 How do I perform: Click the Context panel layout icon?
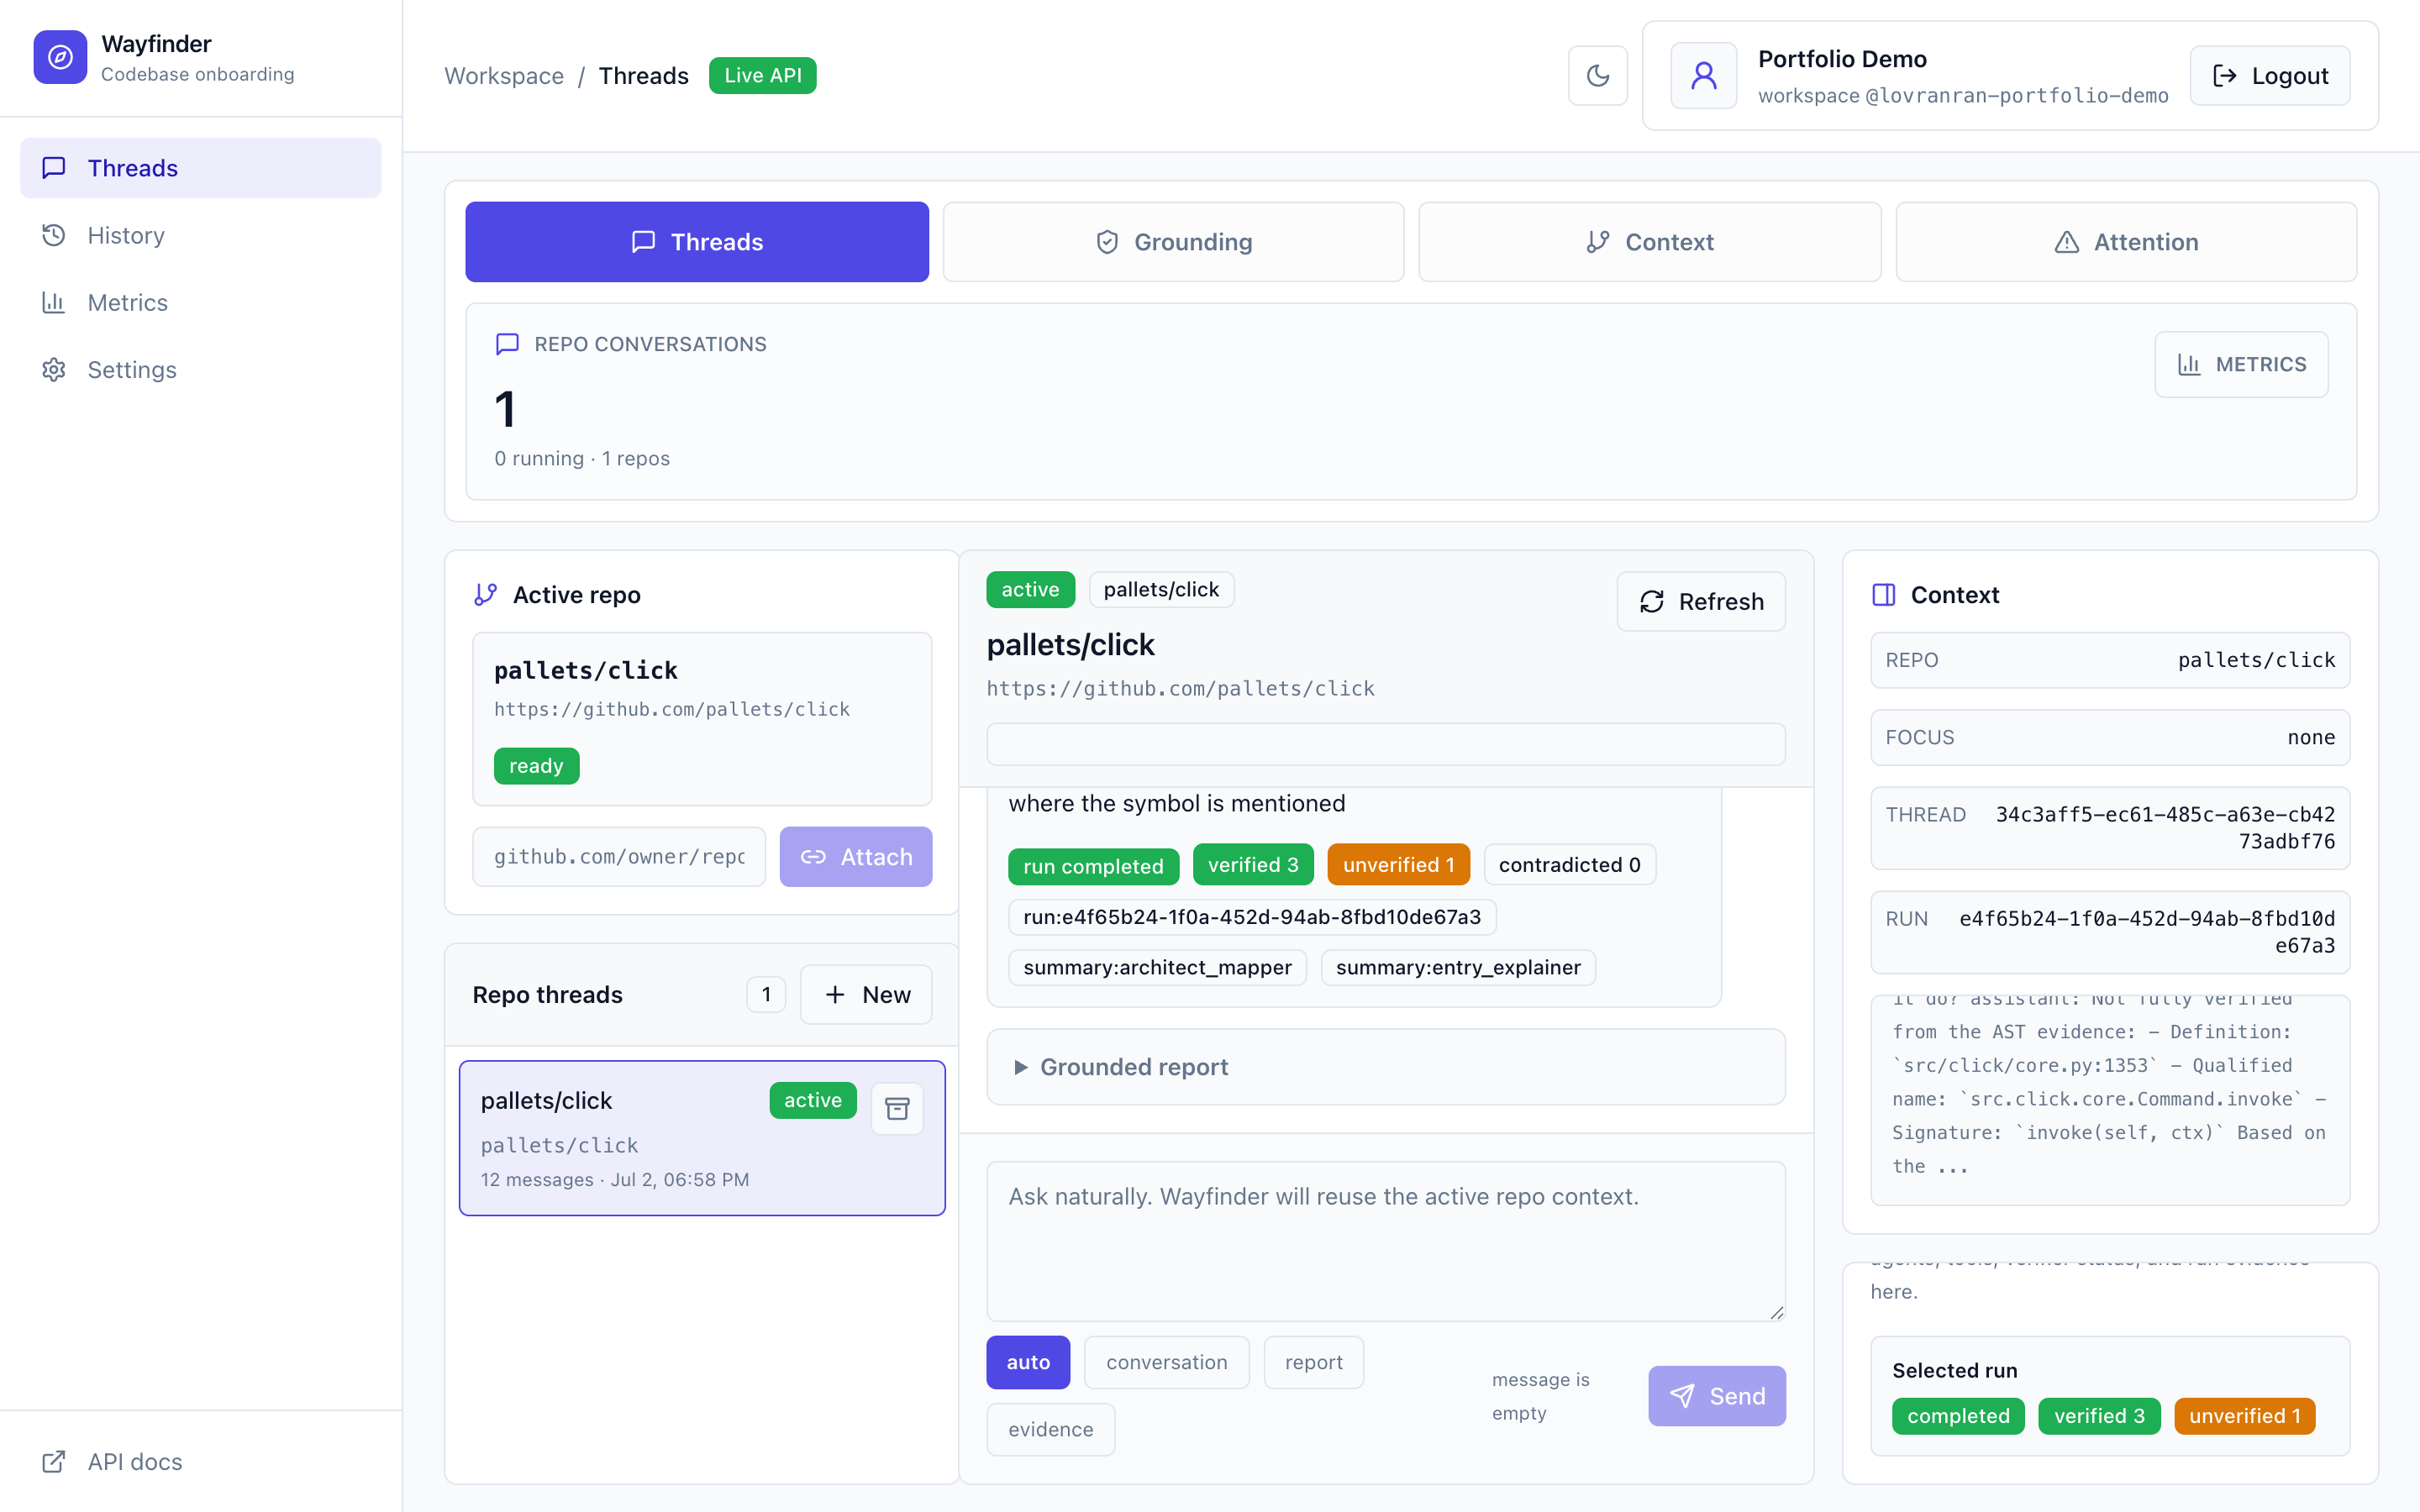point(1884,595)
